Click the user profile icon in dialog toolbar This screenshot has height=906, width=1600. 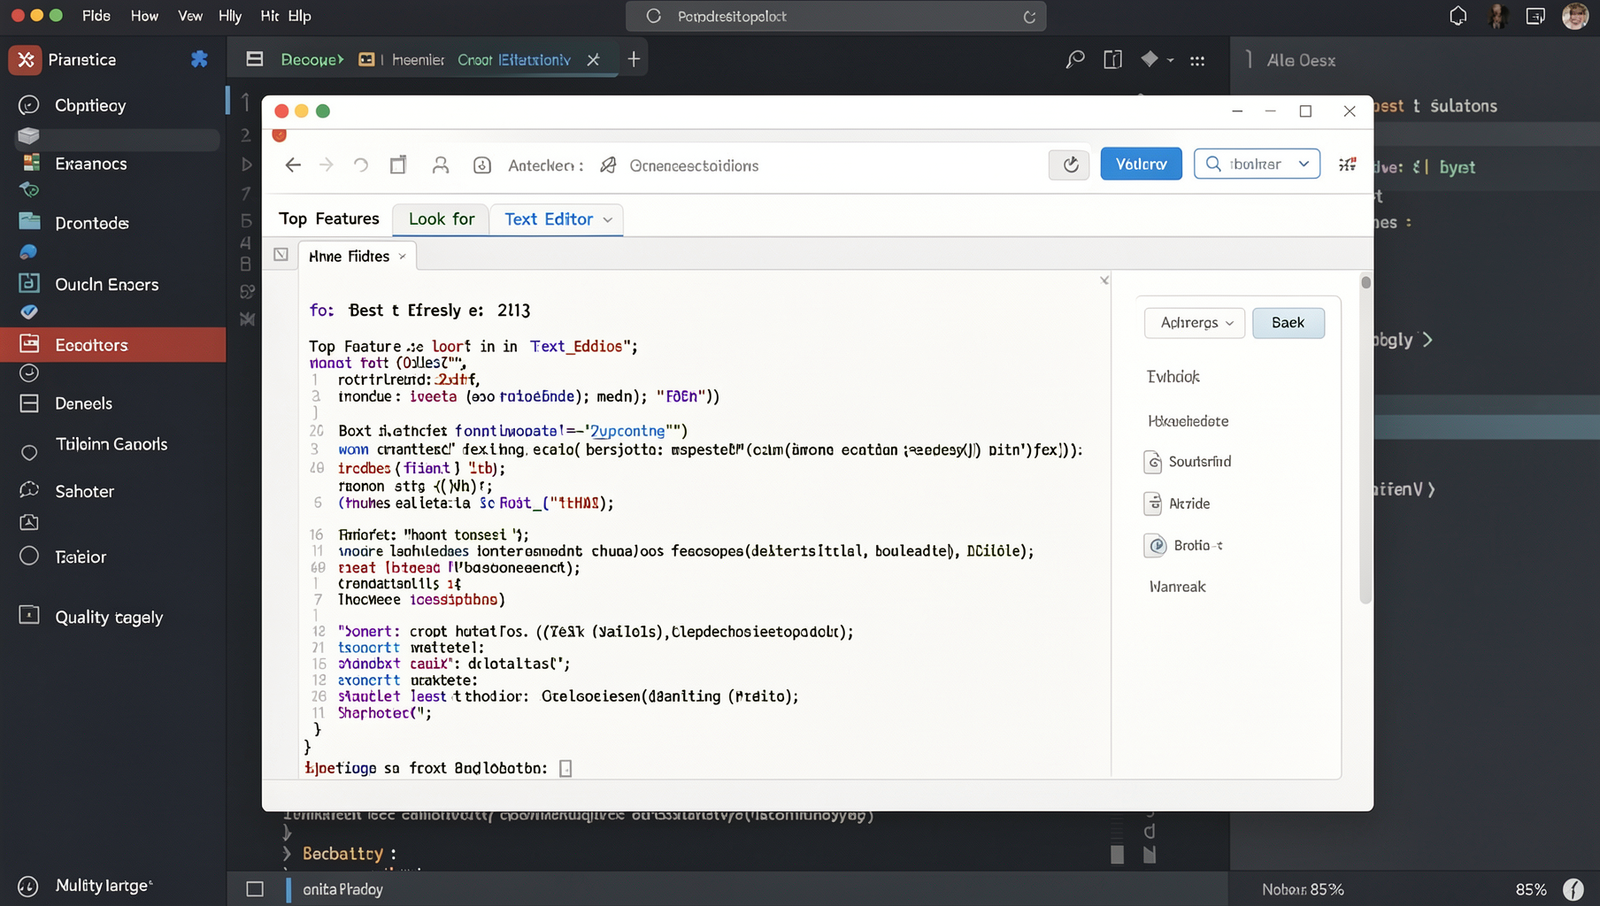[440, 165]
